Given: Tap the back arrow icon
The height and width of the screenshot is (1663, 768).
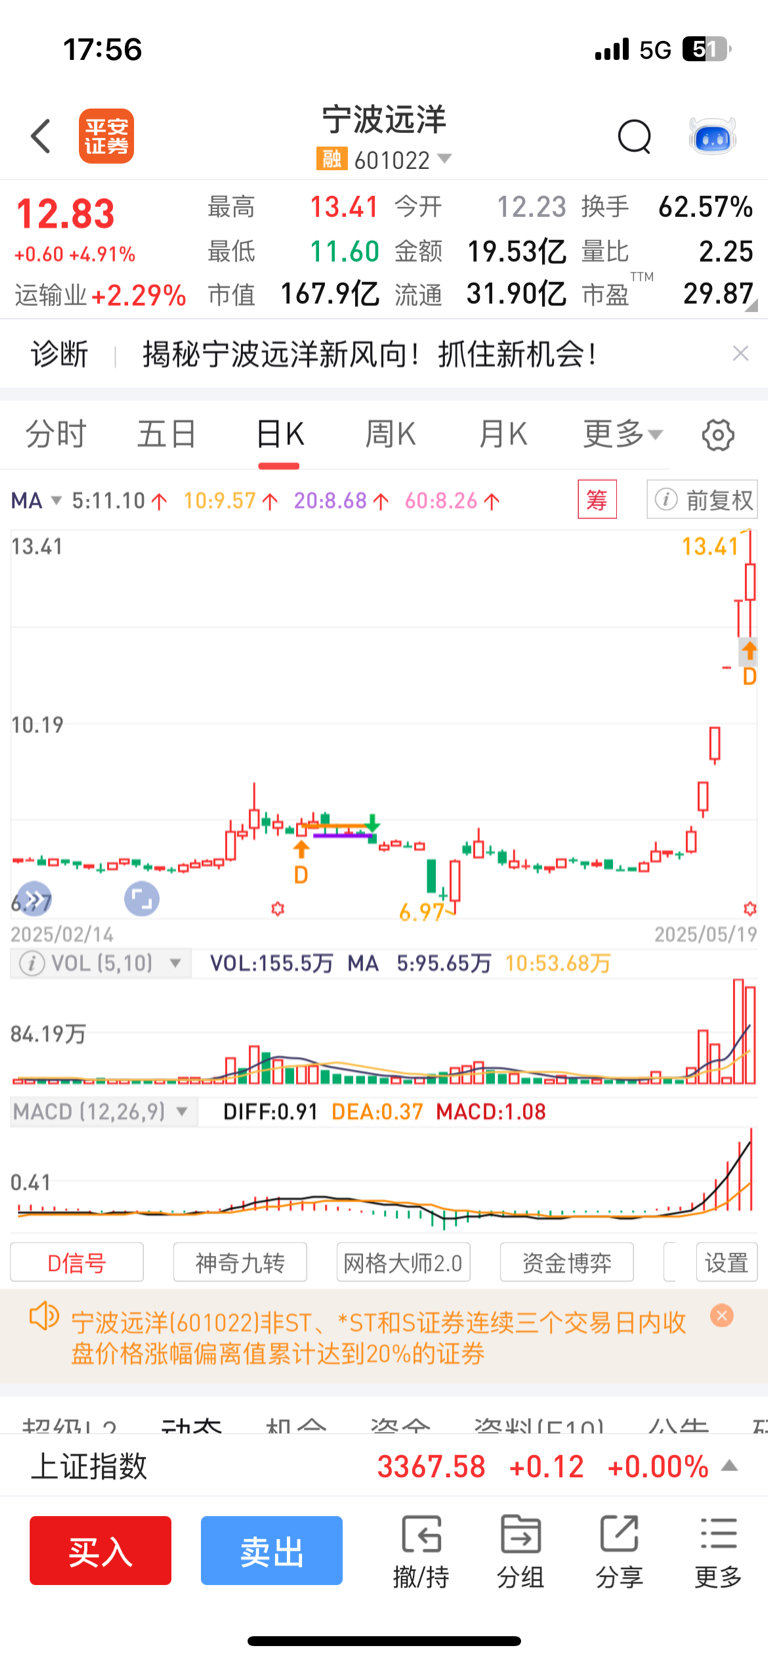Looking at the screenshot, I should 41,136.
